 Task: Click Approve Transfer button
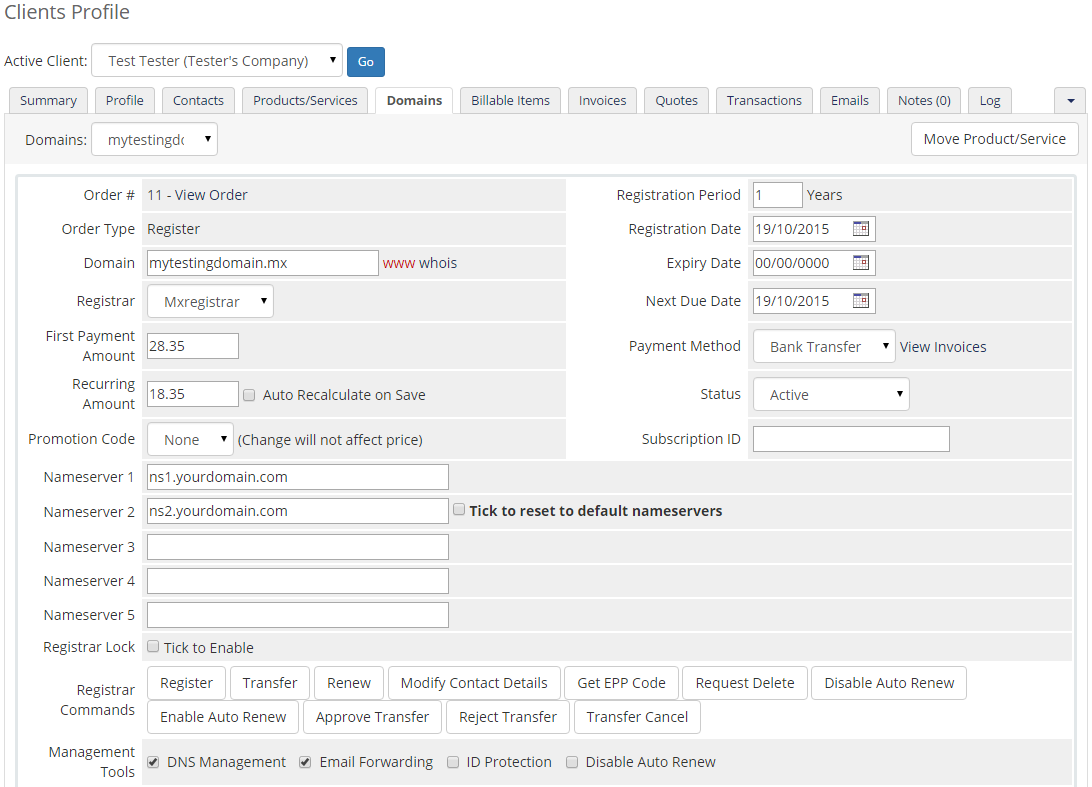[x=372, y=717]
